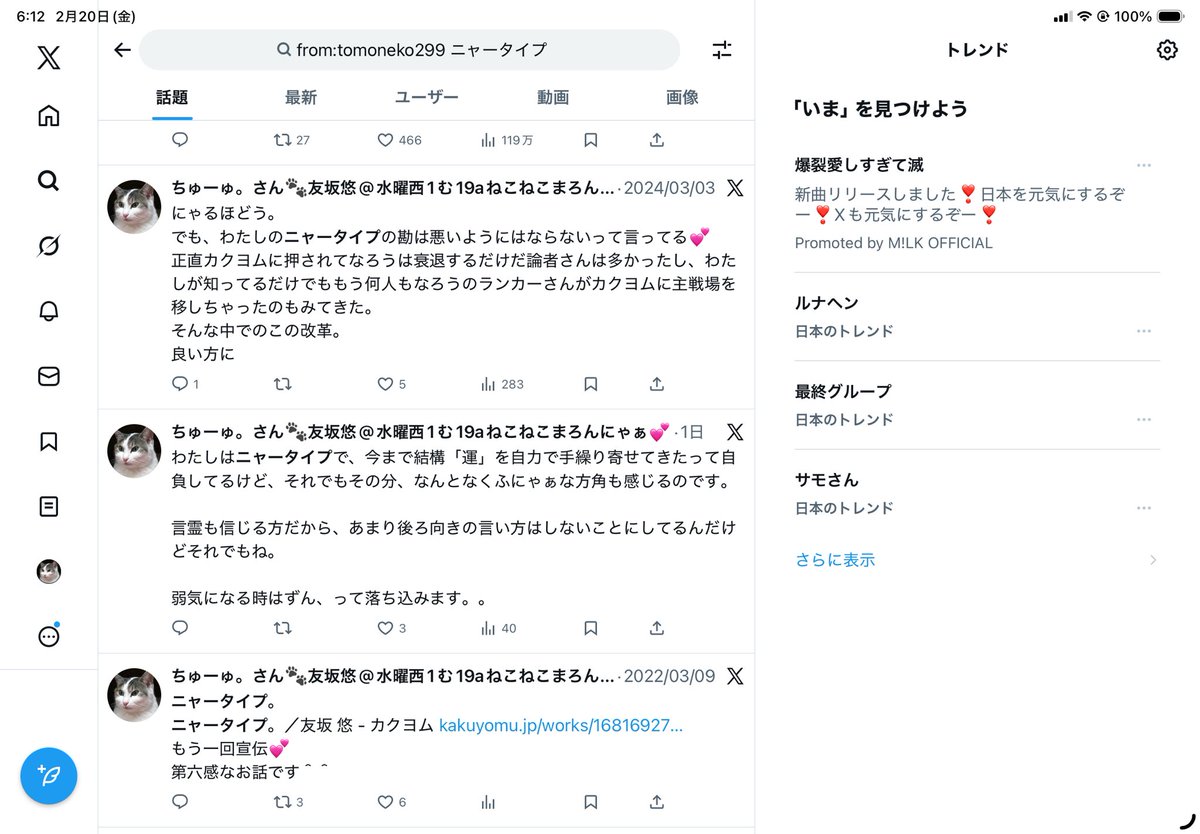
Task: Share the post with 466 likes
Action: click(657, 140)
